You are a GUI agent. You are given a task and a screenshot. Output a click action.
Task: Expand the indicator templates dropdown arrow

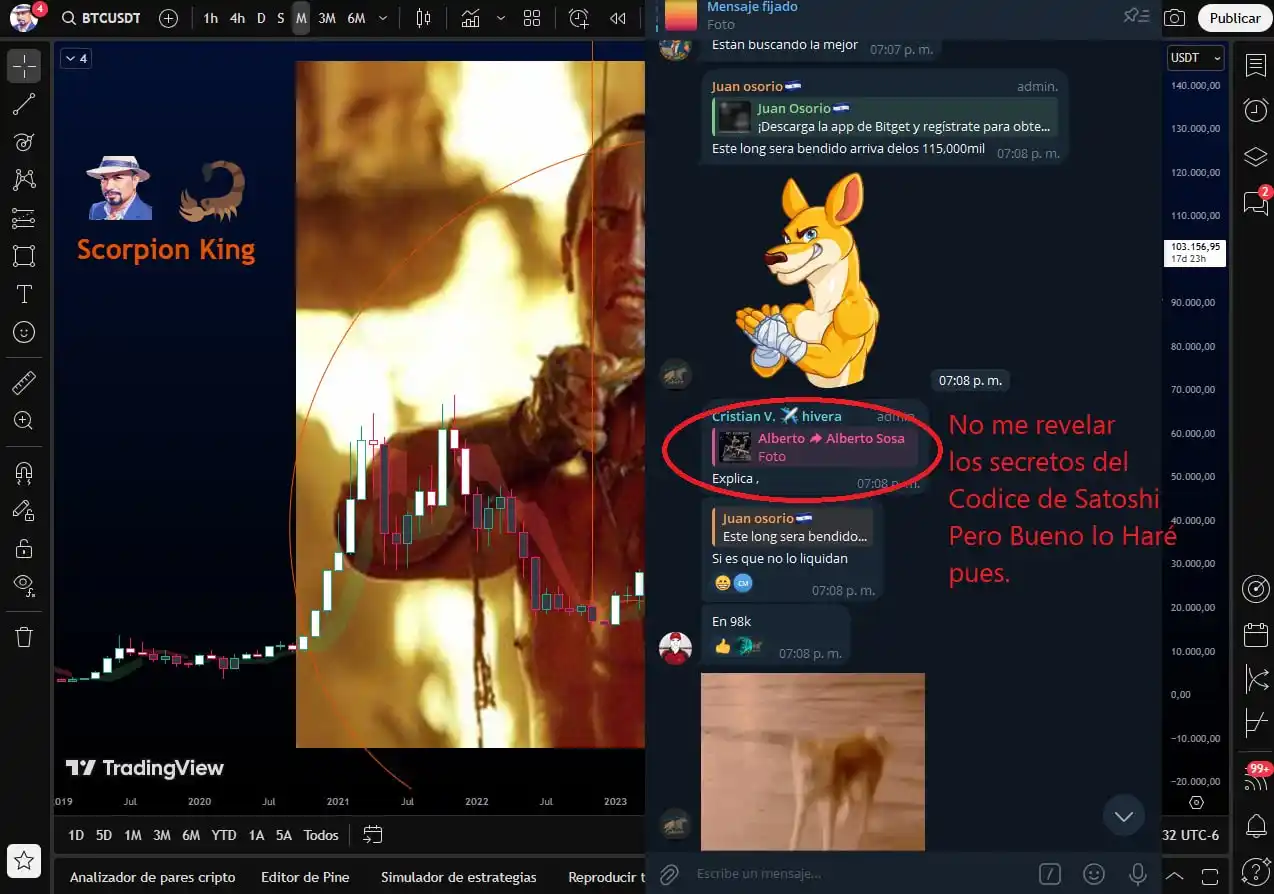[x=500, y=18]
